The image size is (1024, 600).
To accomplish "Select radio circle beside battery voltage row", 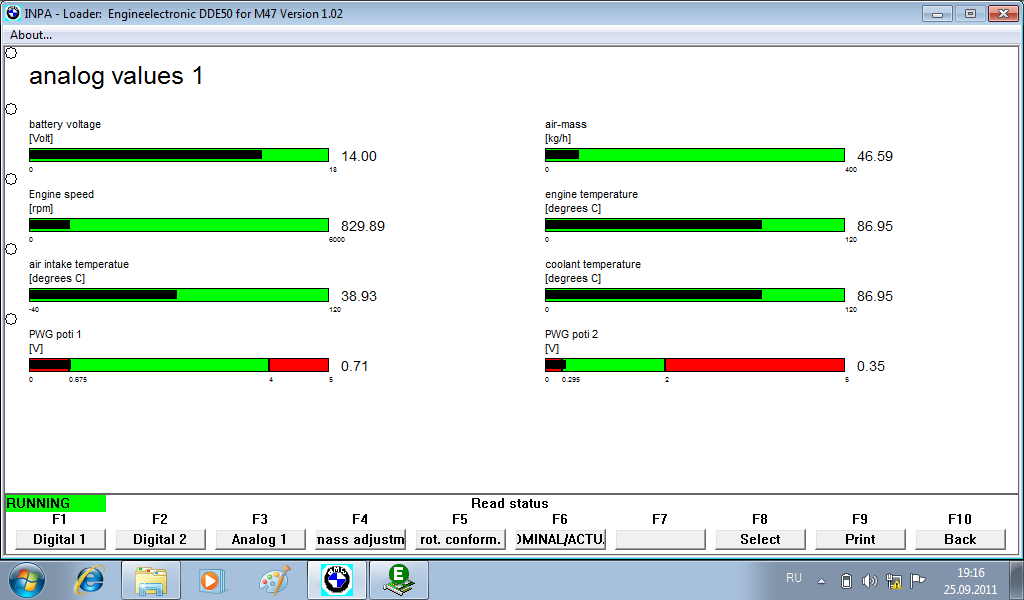I will (x=11, y=109).
